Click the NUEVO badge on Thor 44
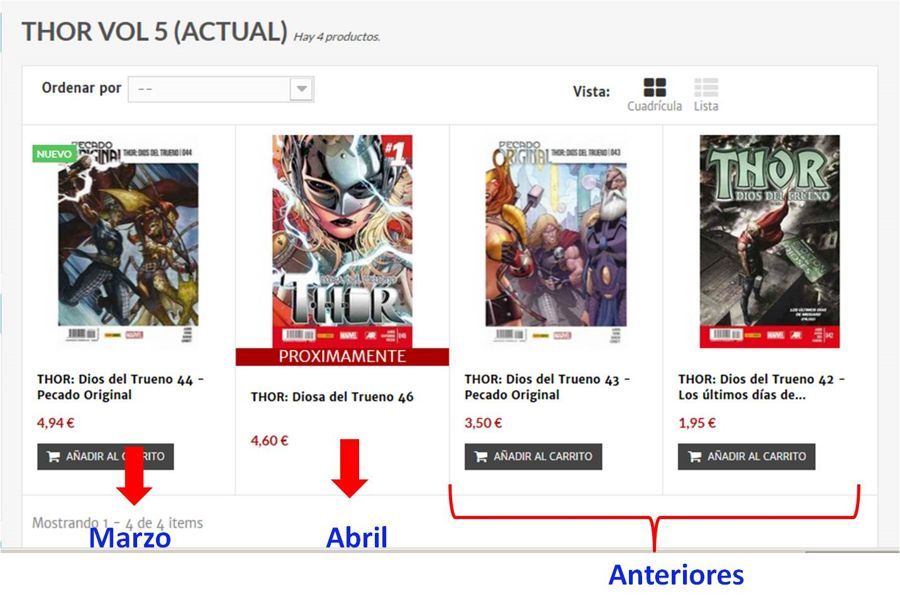This screenshot has height=599, width=900. click(x=54, y=154)
